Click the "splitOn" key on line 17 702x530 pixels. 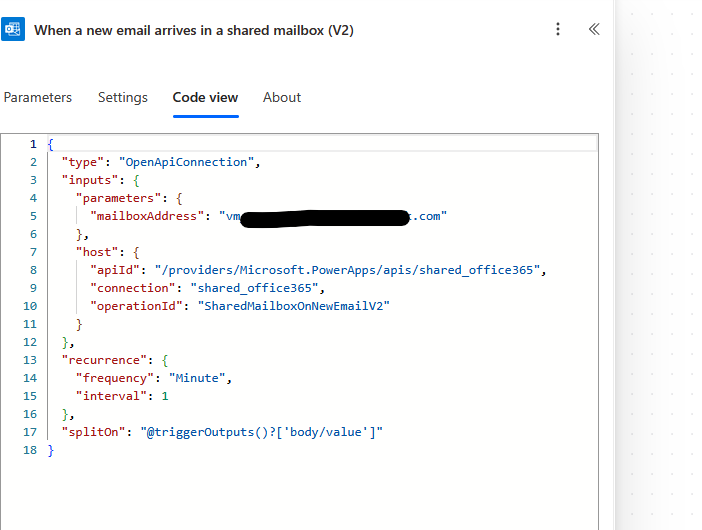93,432
